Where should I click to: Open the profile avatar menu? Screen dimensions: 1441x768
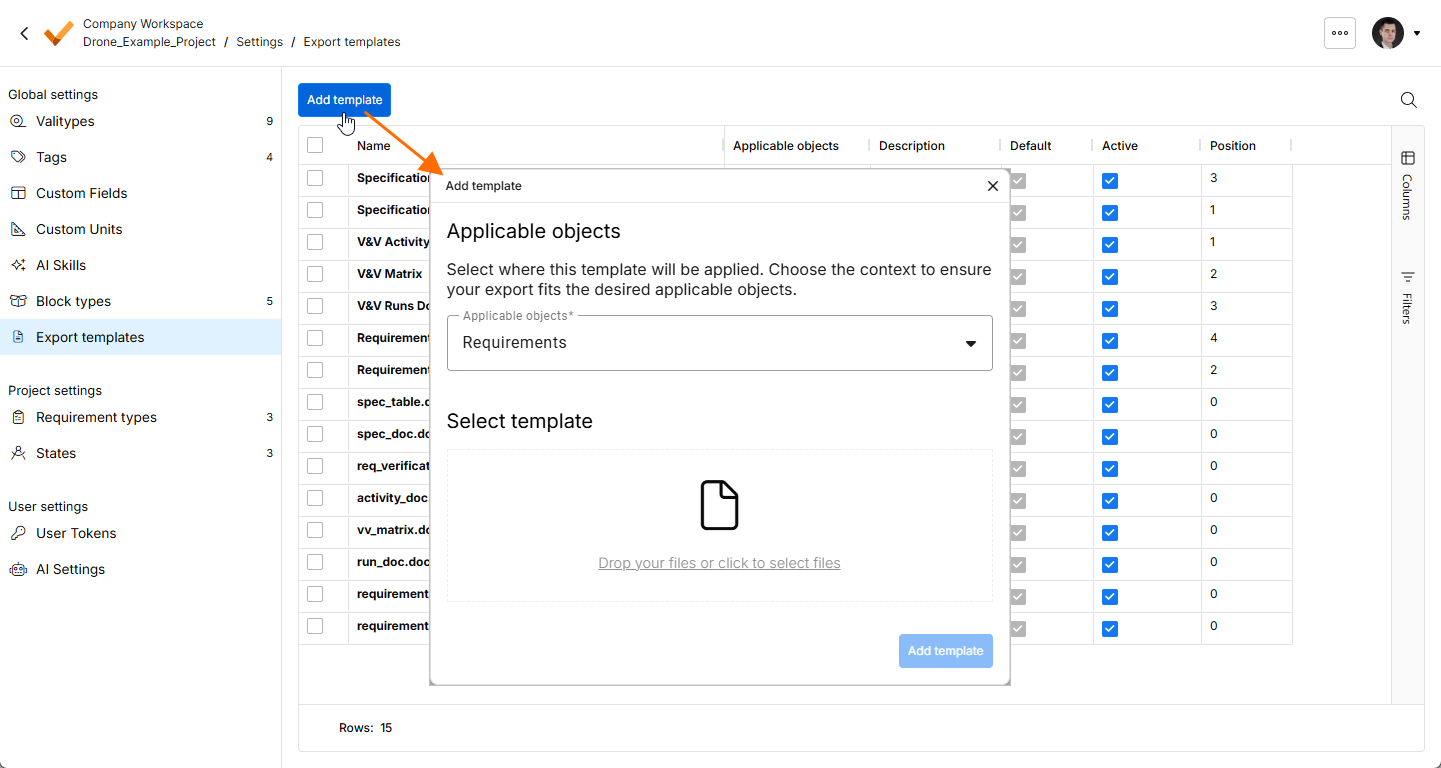pos(1388,33)
